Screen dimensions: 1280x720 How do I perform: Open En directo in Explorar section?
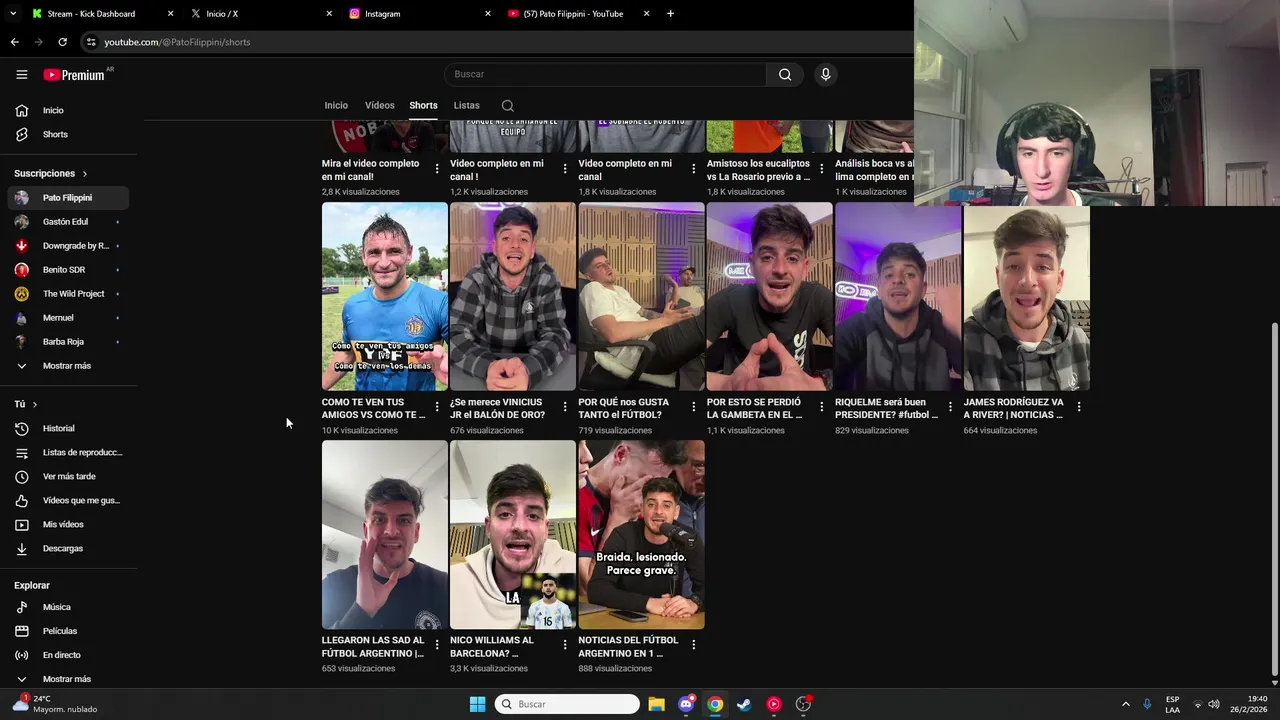(68, 655)
